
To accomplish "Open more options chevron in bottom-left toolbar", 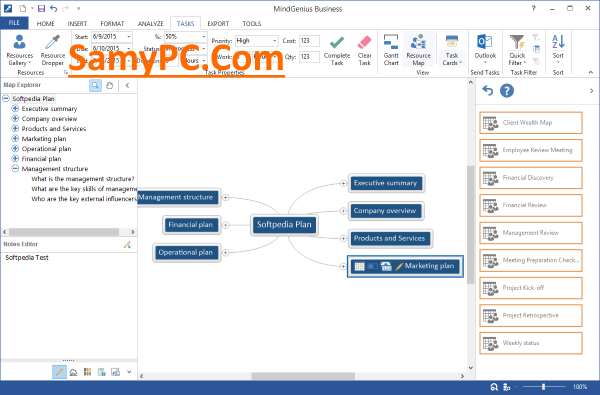I will coord(129,372).
